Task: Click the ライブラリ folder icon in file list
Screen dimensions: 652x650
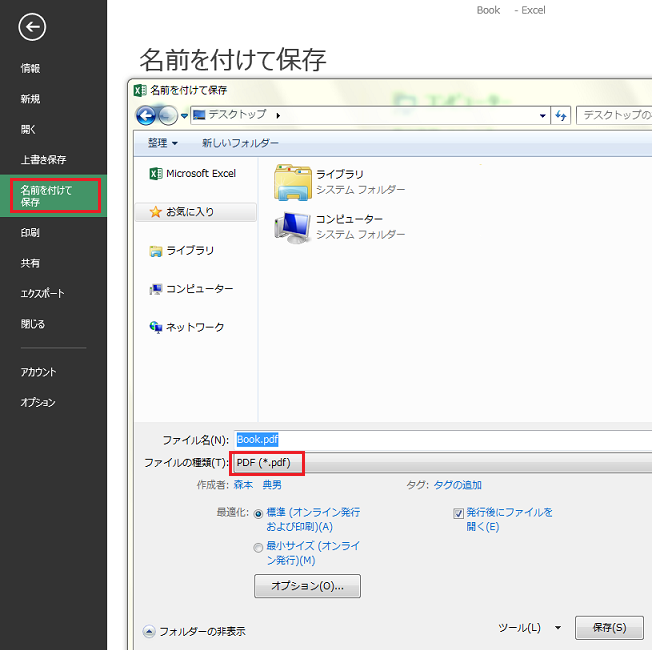Action: pos(292,182)
